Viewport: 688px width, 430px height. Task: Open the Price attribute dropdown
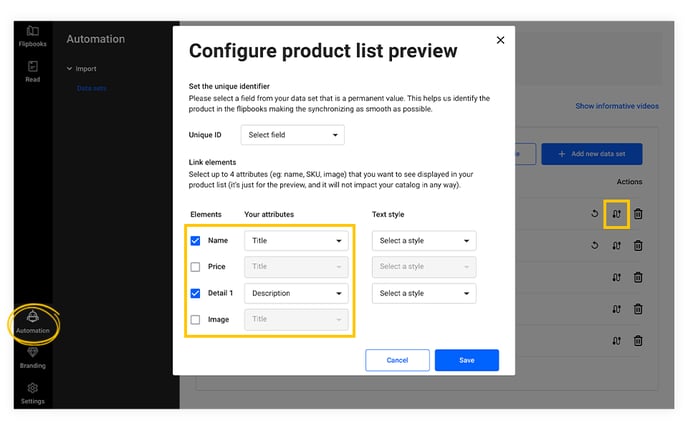pos(296,266)
